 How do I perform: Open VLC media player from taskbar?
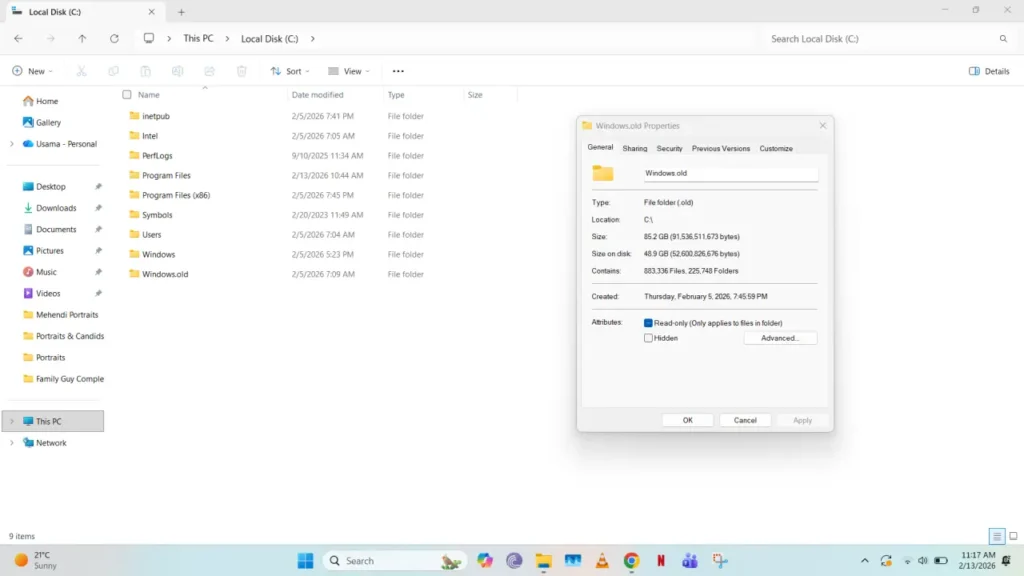pos(602,561)
